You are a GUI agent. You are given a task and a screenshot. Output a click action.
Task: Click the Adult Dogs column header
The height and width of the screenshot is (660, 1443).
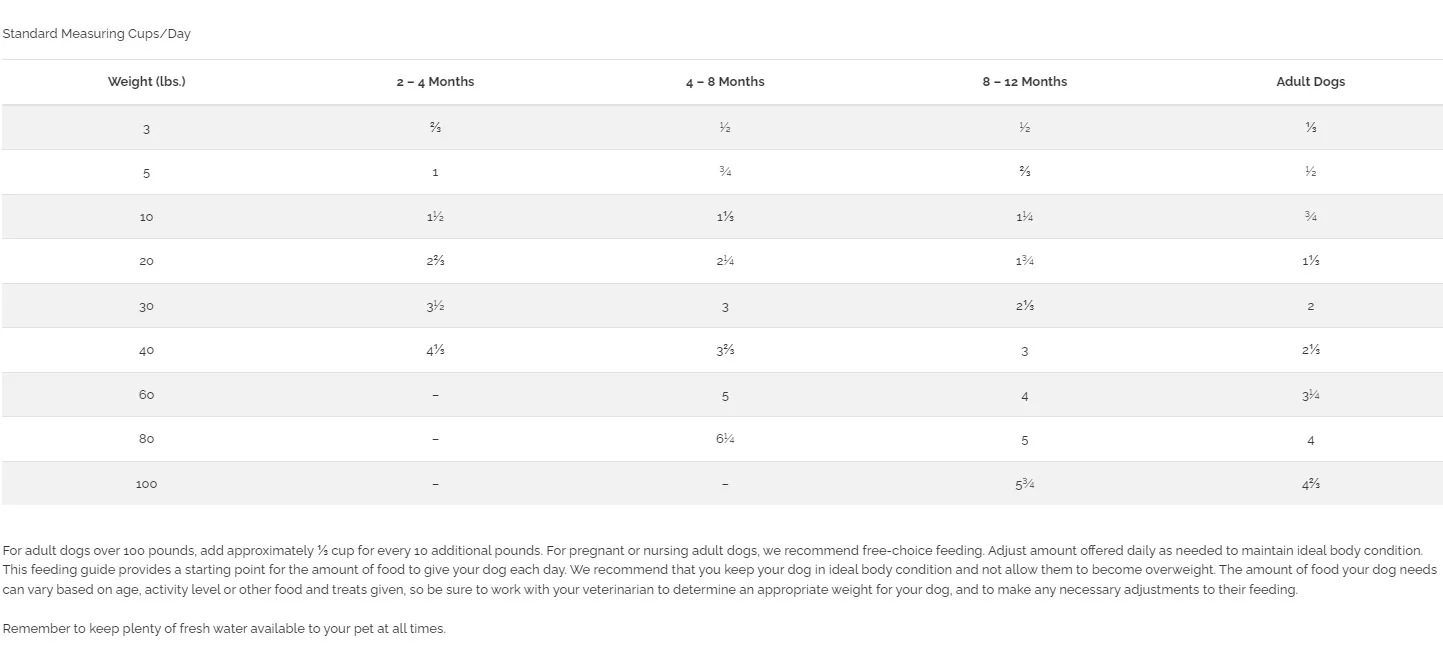[1310, 82]
